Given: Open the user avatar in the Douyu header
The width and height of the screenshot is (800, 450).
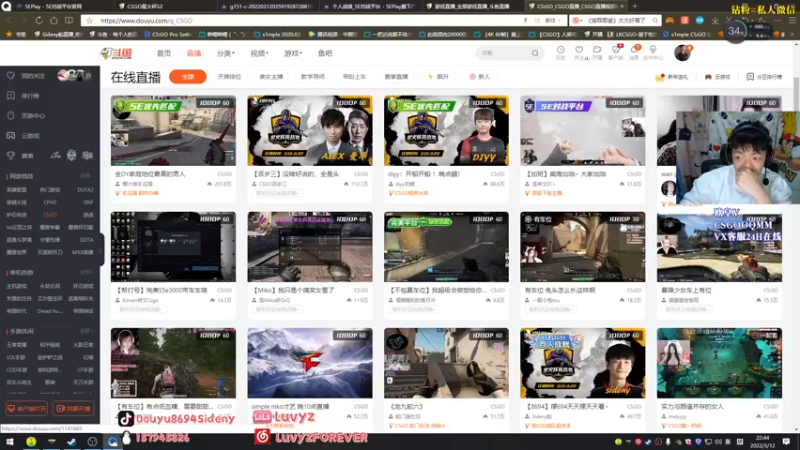Looking at the screenshot, I should click(x=682, y=53).
